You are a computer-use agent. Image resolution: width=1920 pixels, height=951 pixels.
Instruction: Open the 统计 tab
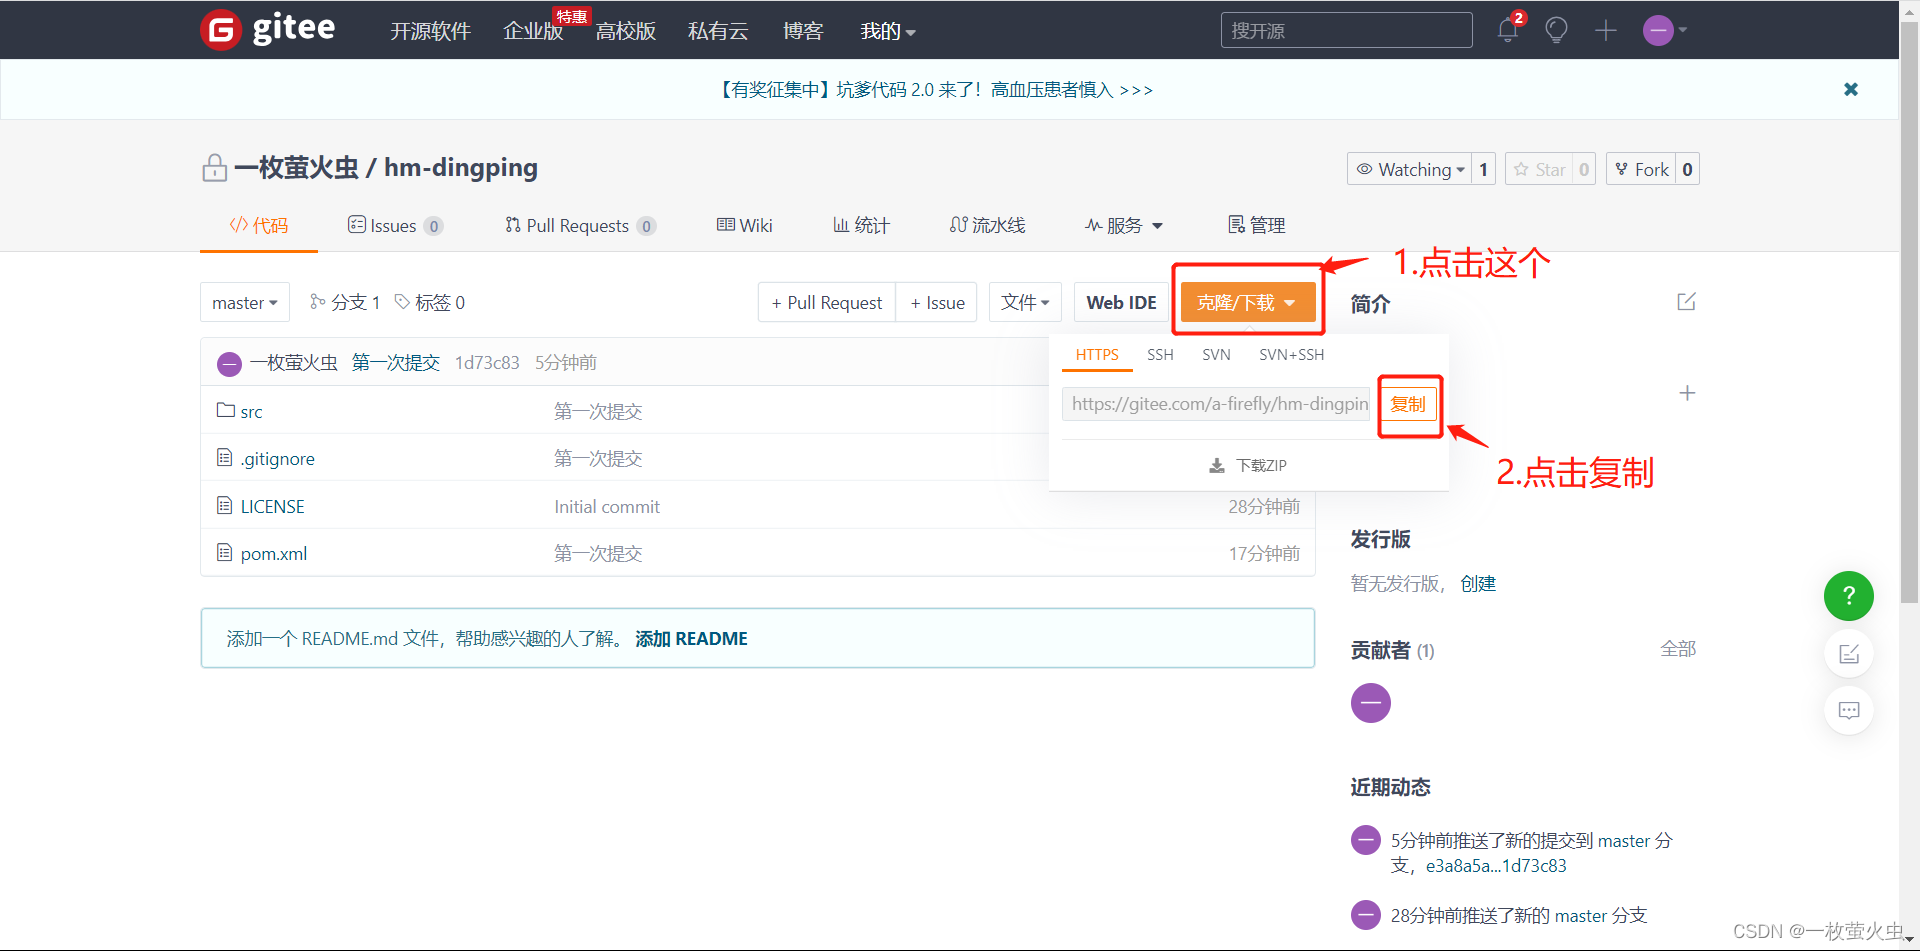[861, 226]
